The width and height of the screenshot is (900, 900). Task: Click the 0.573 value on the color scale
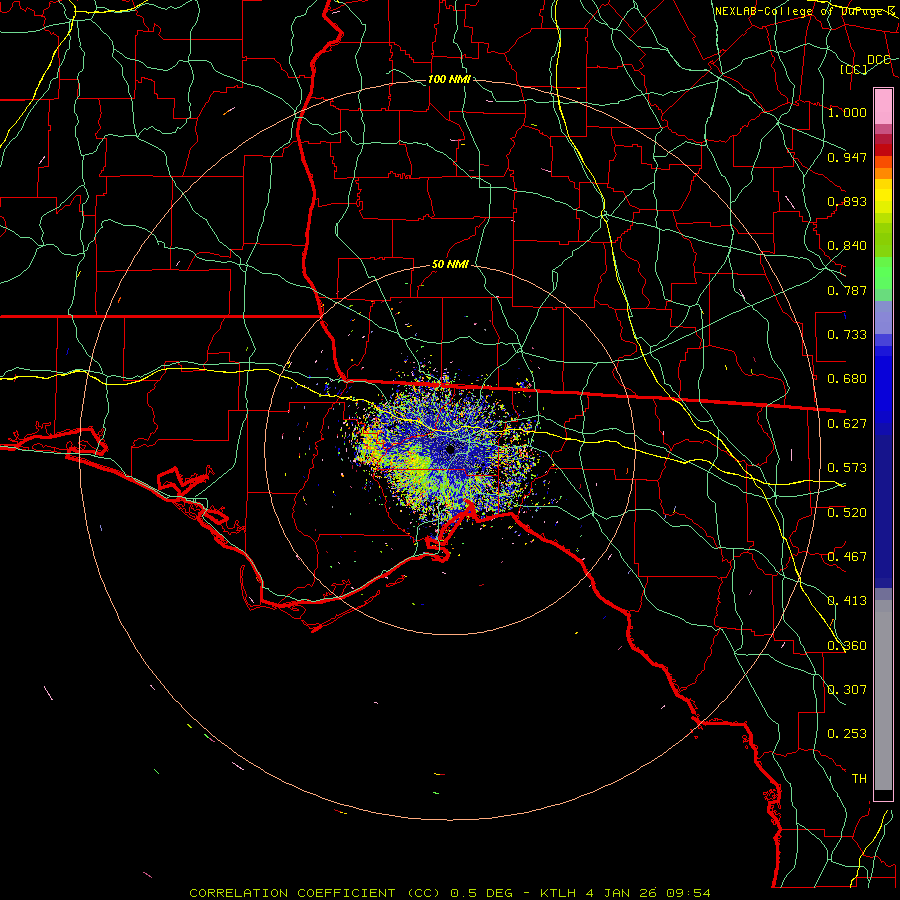(847, 468)
